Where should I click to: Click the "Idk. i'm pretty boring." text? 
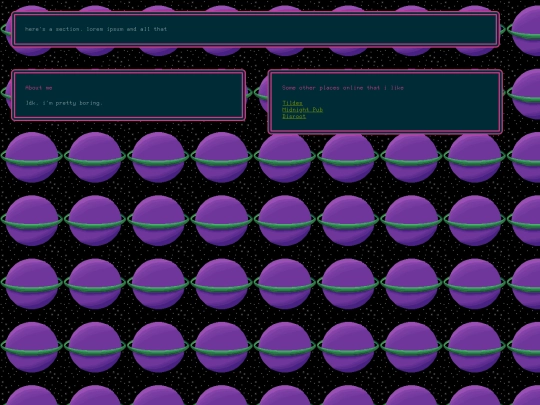[x=64, y=103]
